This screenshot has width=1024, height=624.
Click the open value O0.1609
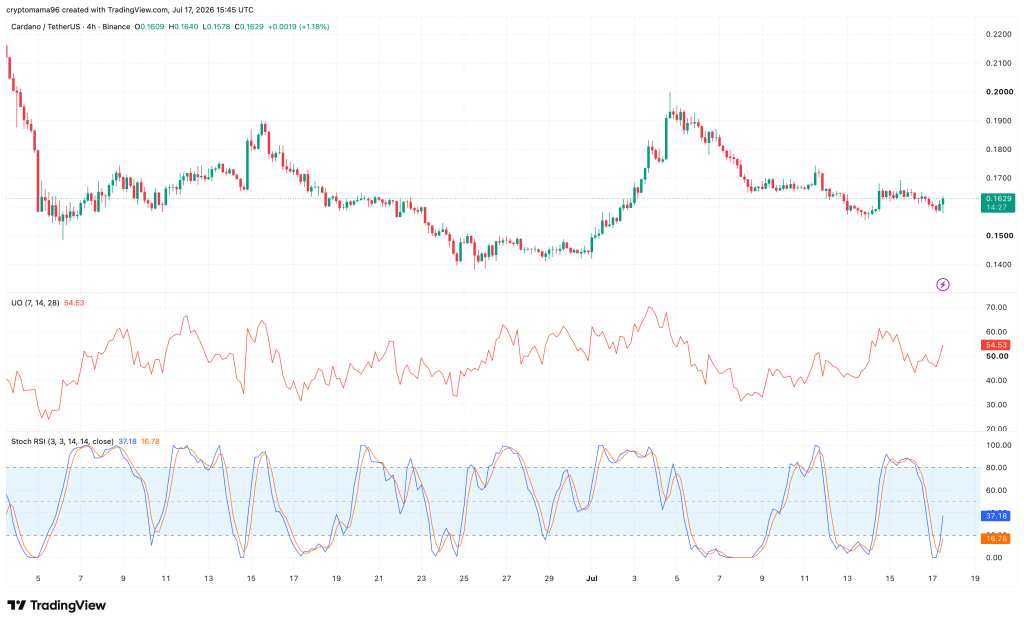[x=150, y=27]
